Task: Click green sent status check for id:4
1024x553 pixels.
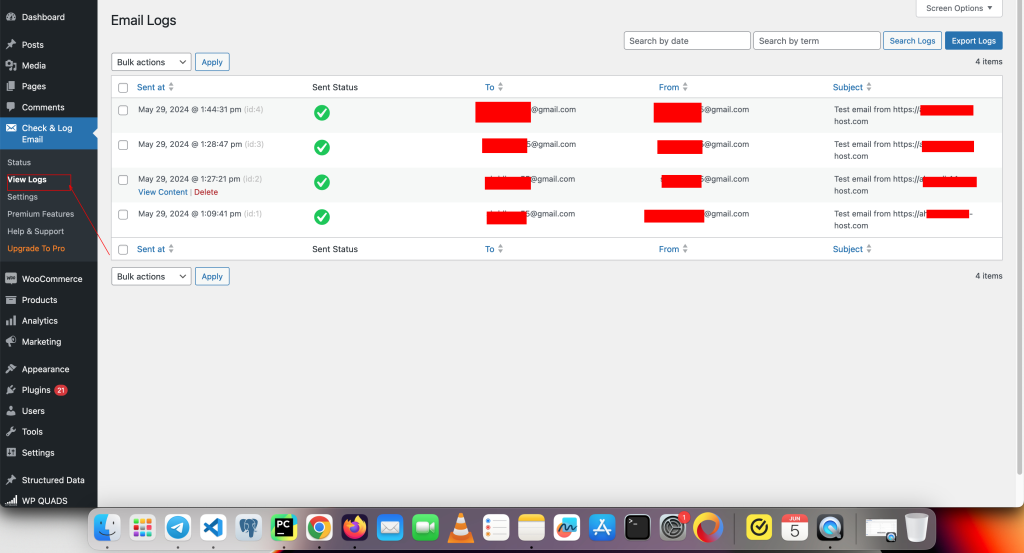Action: tap(322, 113)
